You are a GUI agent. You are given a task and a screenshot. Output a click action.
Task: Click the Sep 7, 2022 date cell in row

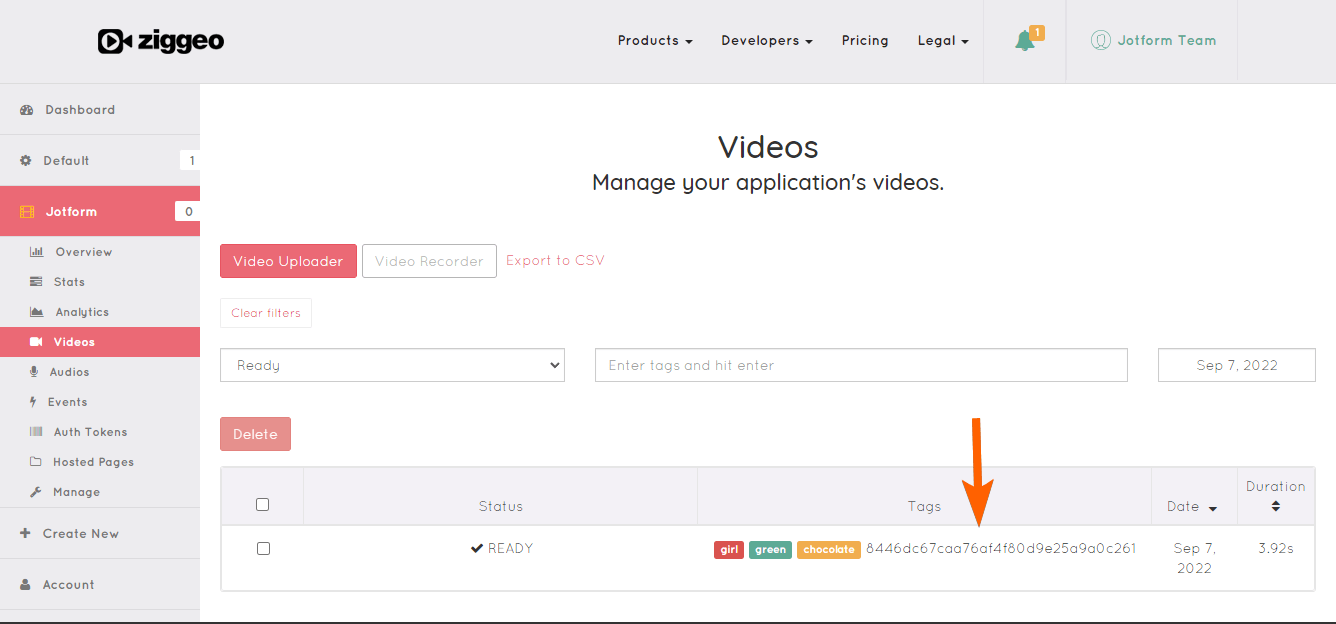pos(1194,558)
